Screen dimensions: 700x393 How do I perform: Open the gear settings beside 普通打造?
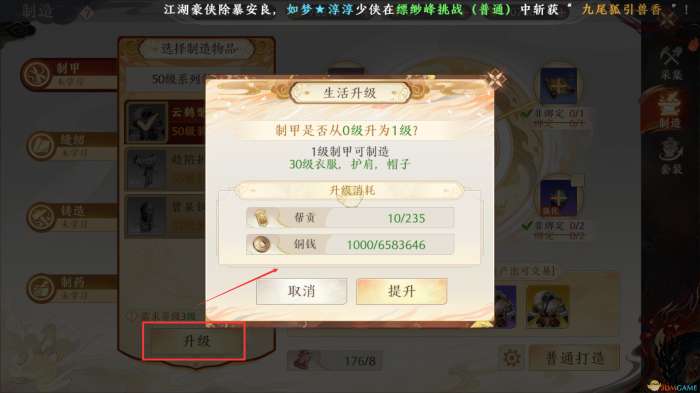(x=512, y=358)
